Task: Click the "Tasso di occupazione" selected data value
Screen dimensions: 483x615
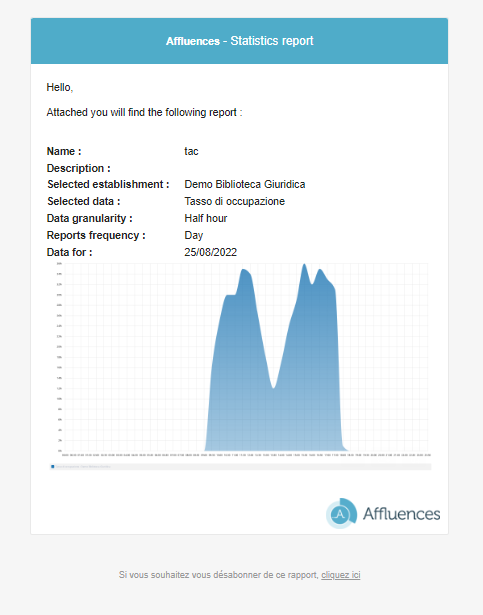Action: click(235, 201)
